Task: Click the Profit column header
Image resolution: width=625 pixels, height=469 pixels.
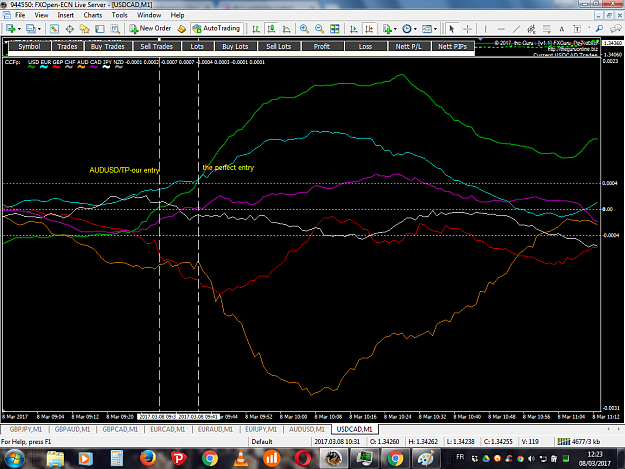Action: (x=322, y=47)
